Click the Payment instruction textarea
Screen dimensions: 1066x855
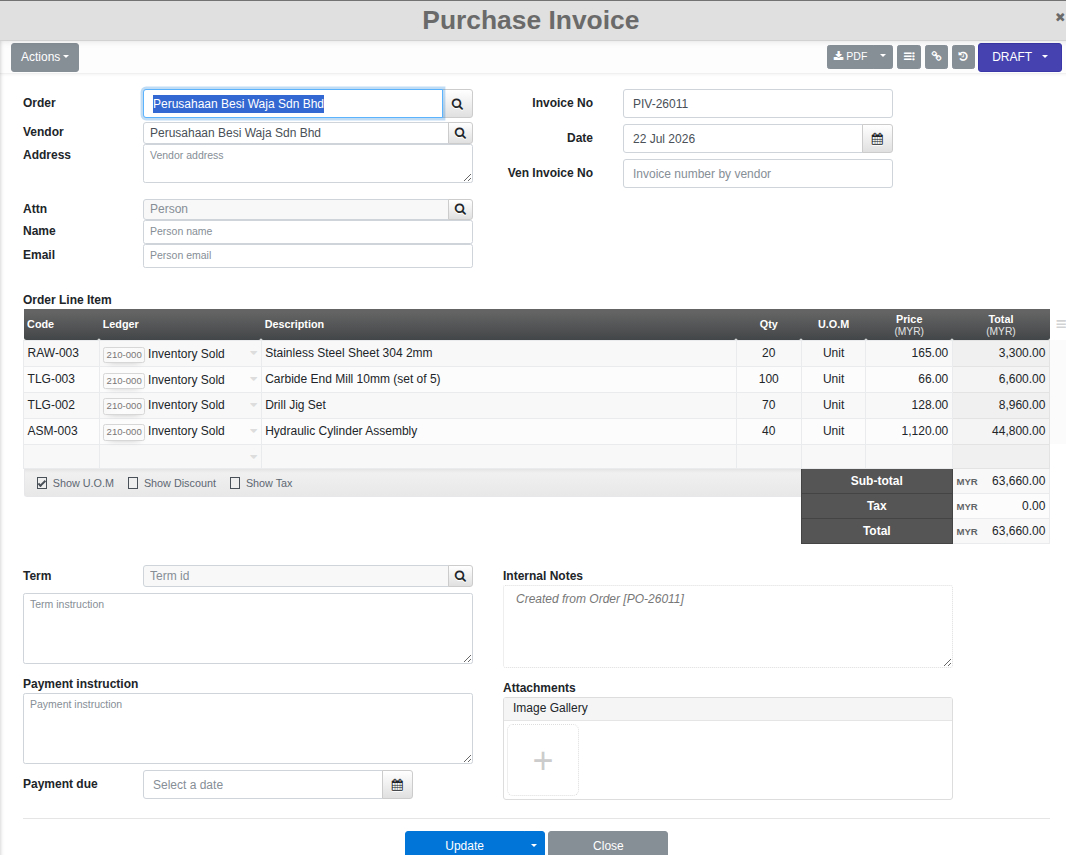247,729
